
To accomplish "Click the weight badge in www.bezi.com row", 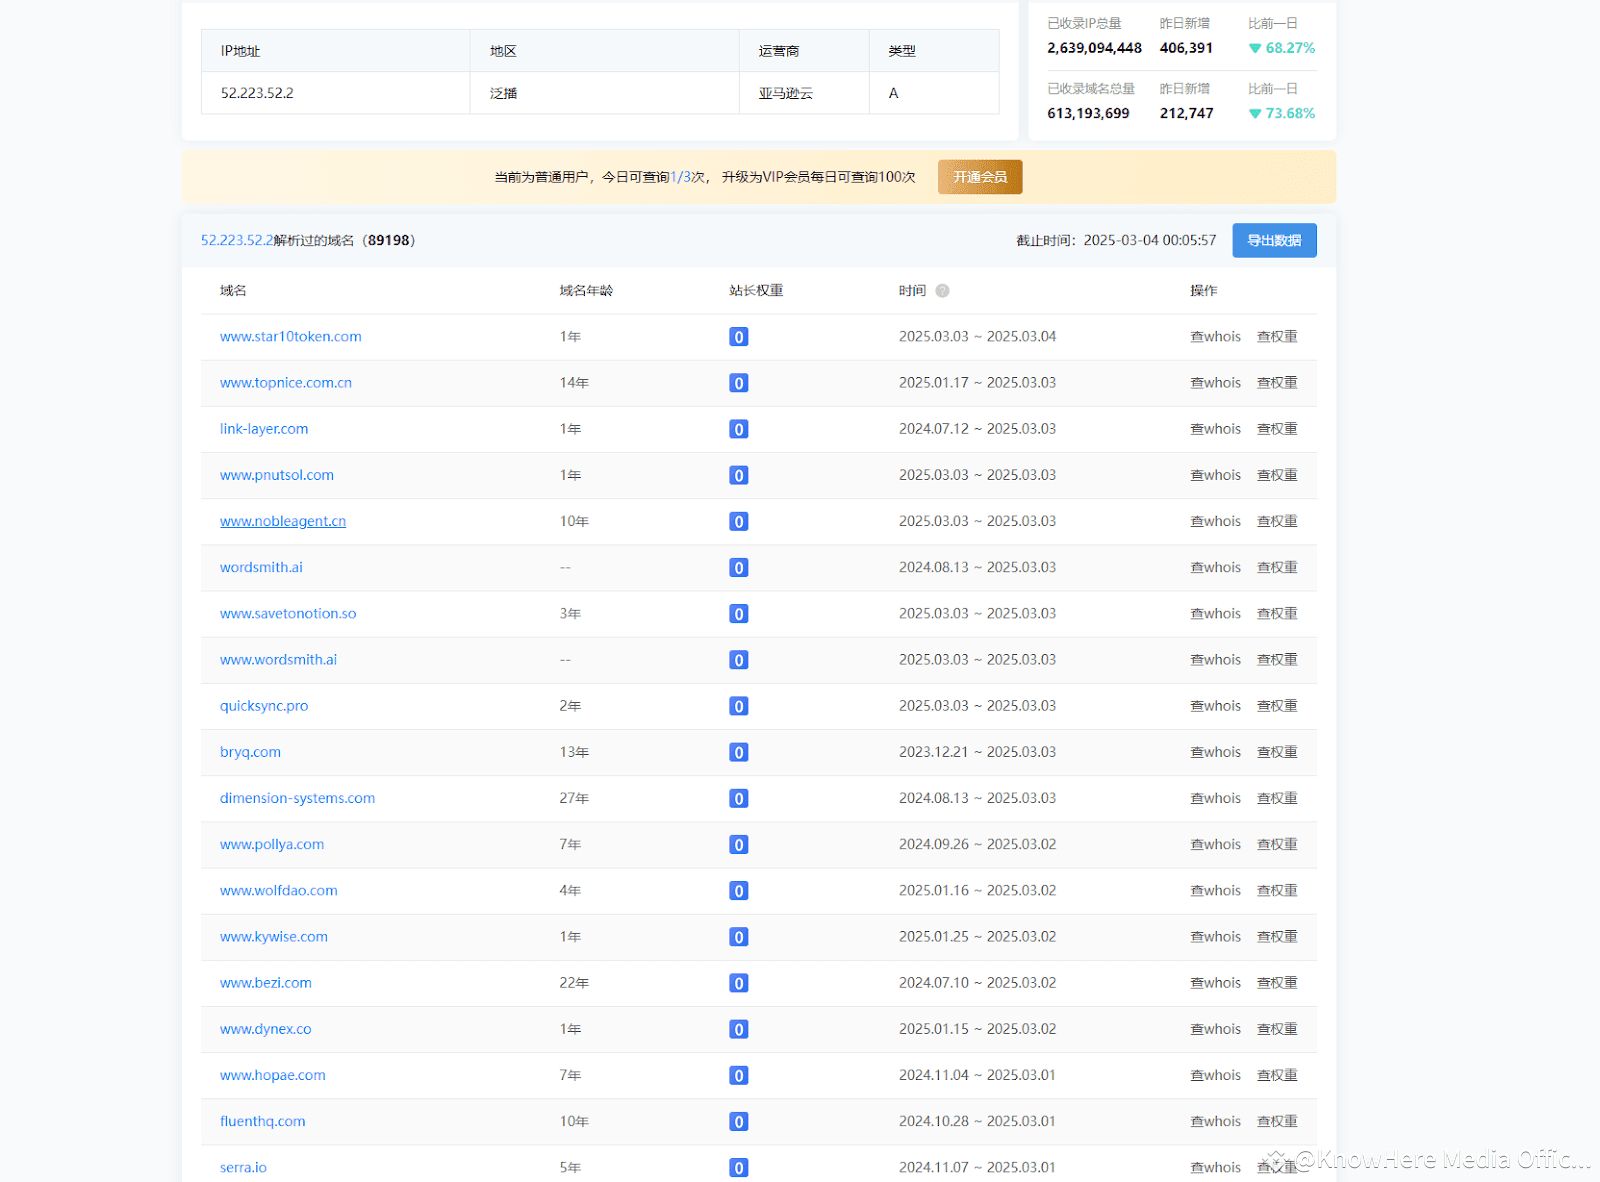I will 738,984.
